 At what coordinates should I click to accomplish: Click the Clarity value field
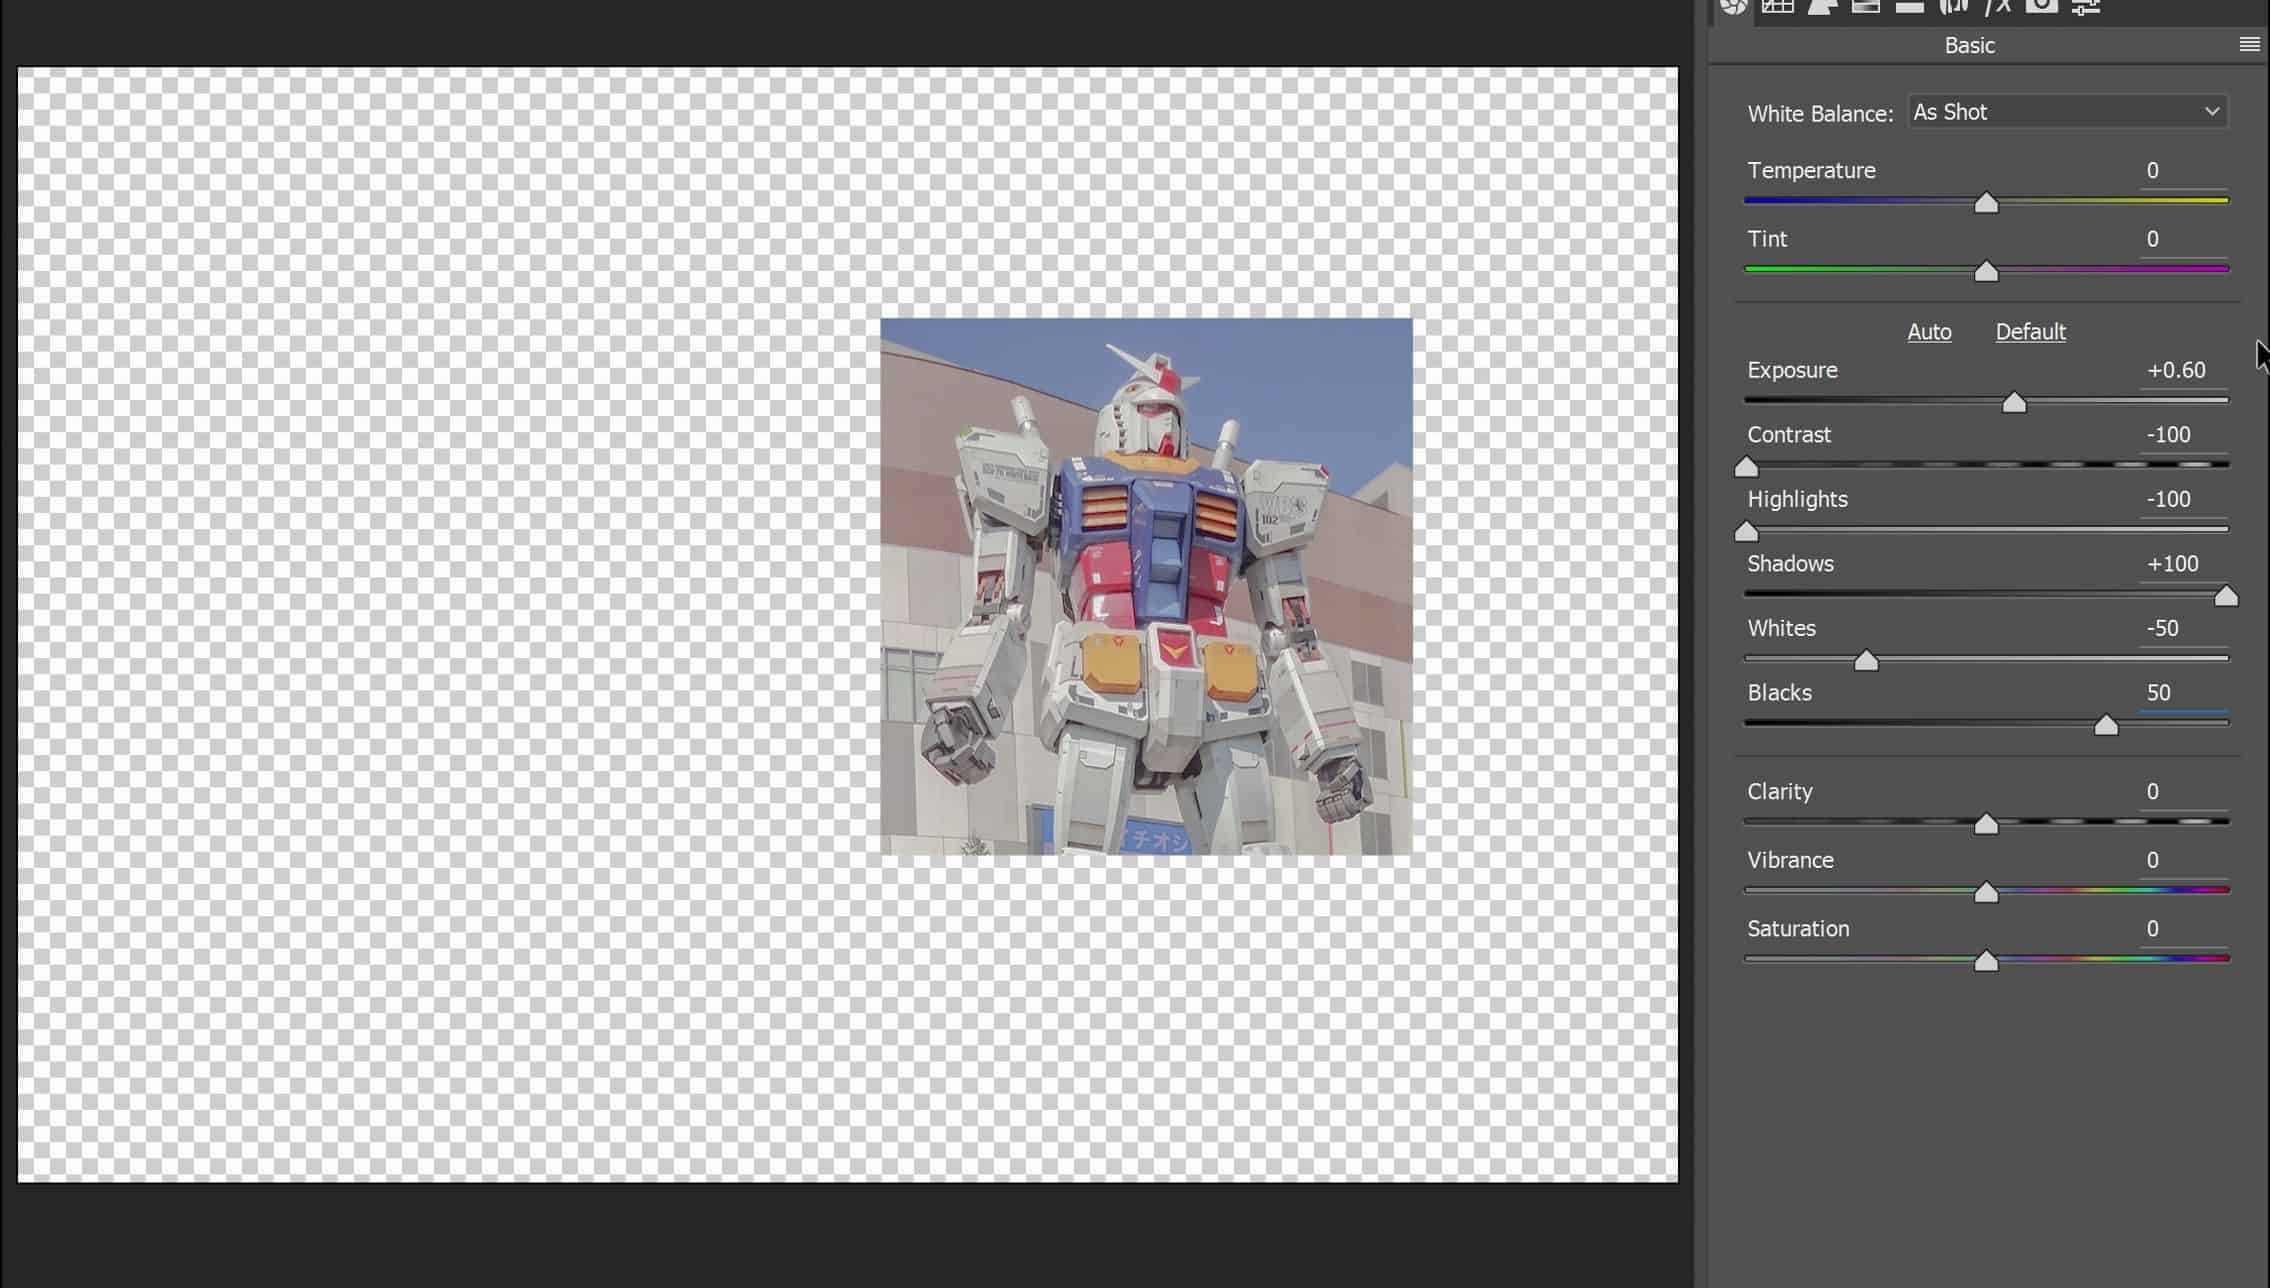(2183, 792)
